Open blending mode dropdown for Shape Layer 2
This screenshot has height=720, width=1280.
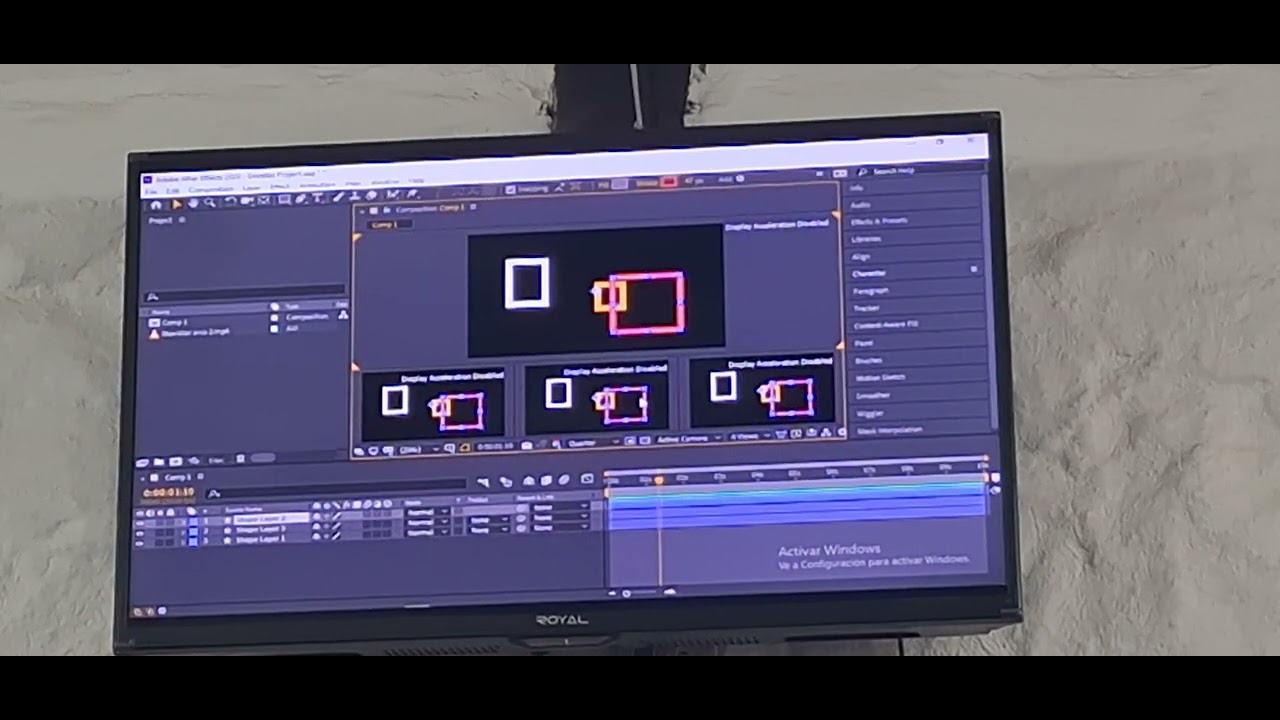coord(427,512)
